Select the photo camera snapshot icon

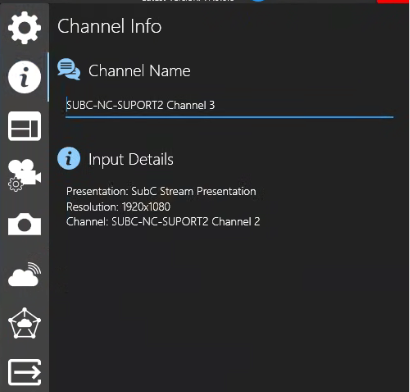(x=24, y=224)
